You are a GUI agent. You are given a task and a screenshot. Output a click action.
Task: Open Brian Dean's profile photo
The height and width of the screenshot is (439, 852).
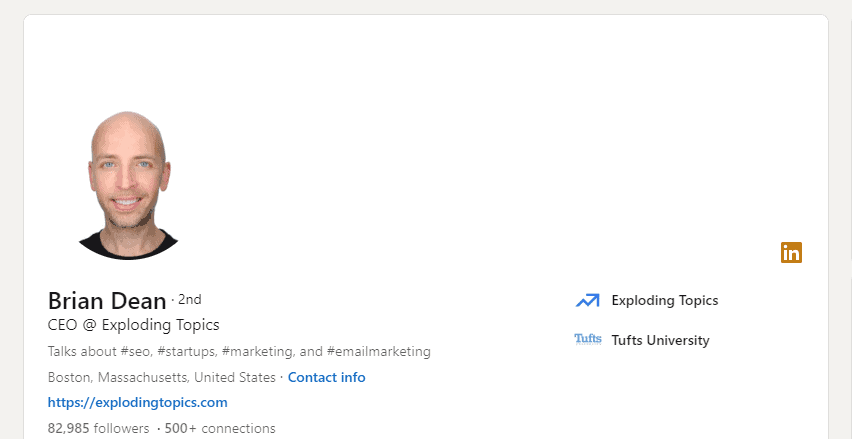point(127,186)
